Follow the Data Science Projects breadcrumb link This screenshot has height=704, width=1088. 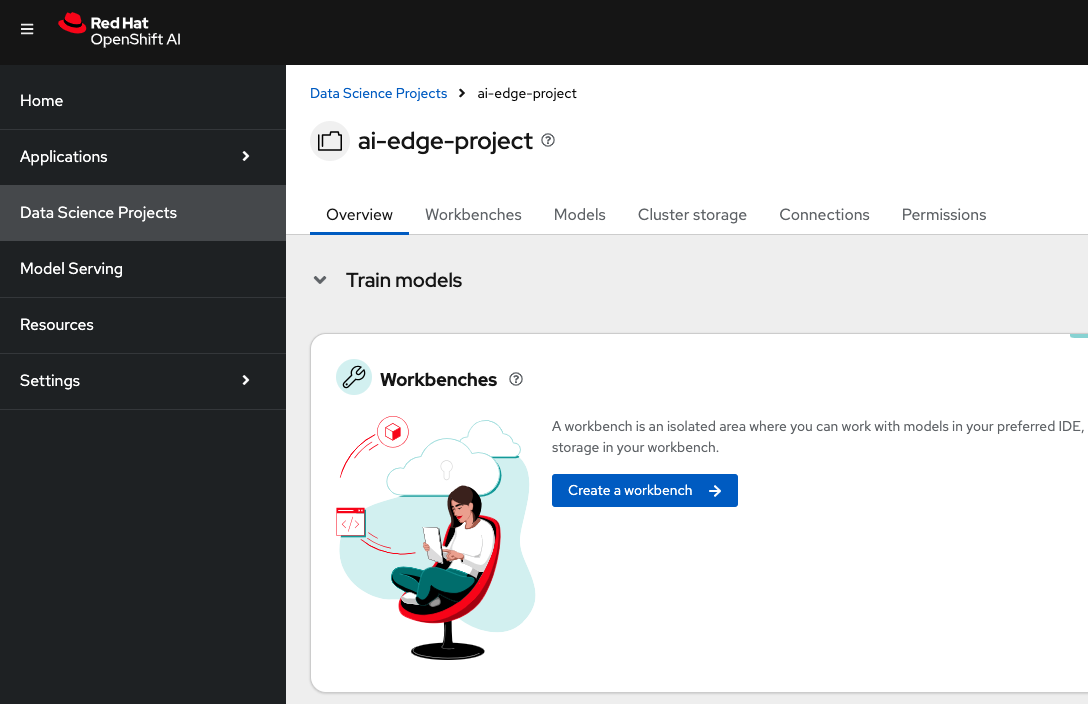click(x=378, y=93)
